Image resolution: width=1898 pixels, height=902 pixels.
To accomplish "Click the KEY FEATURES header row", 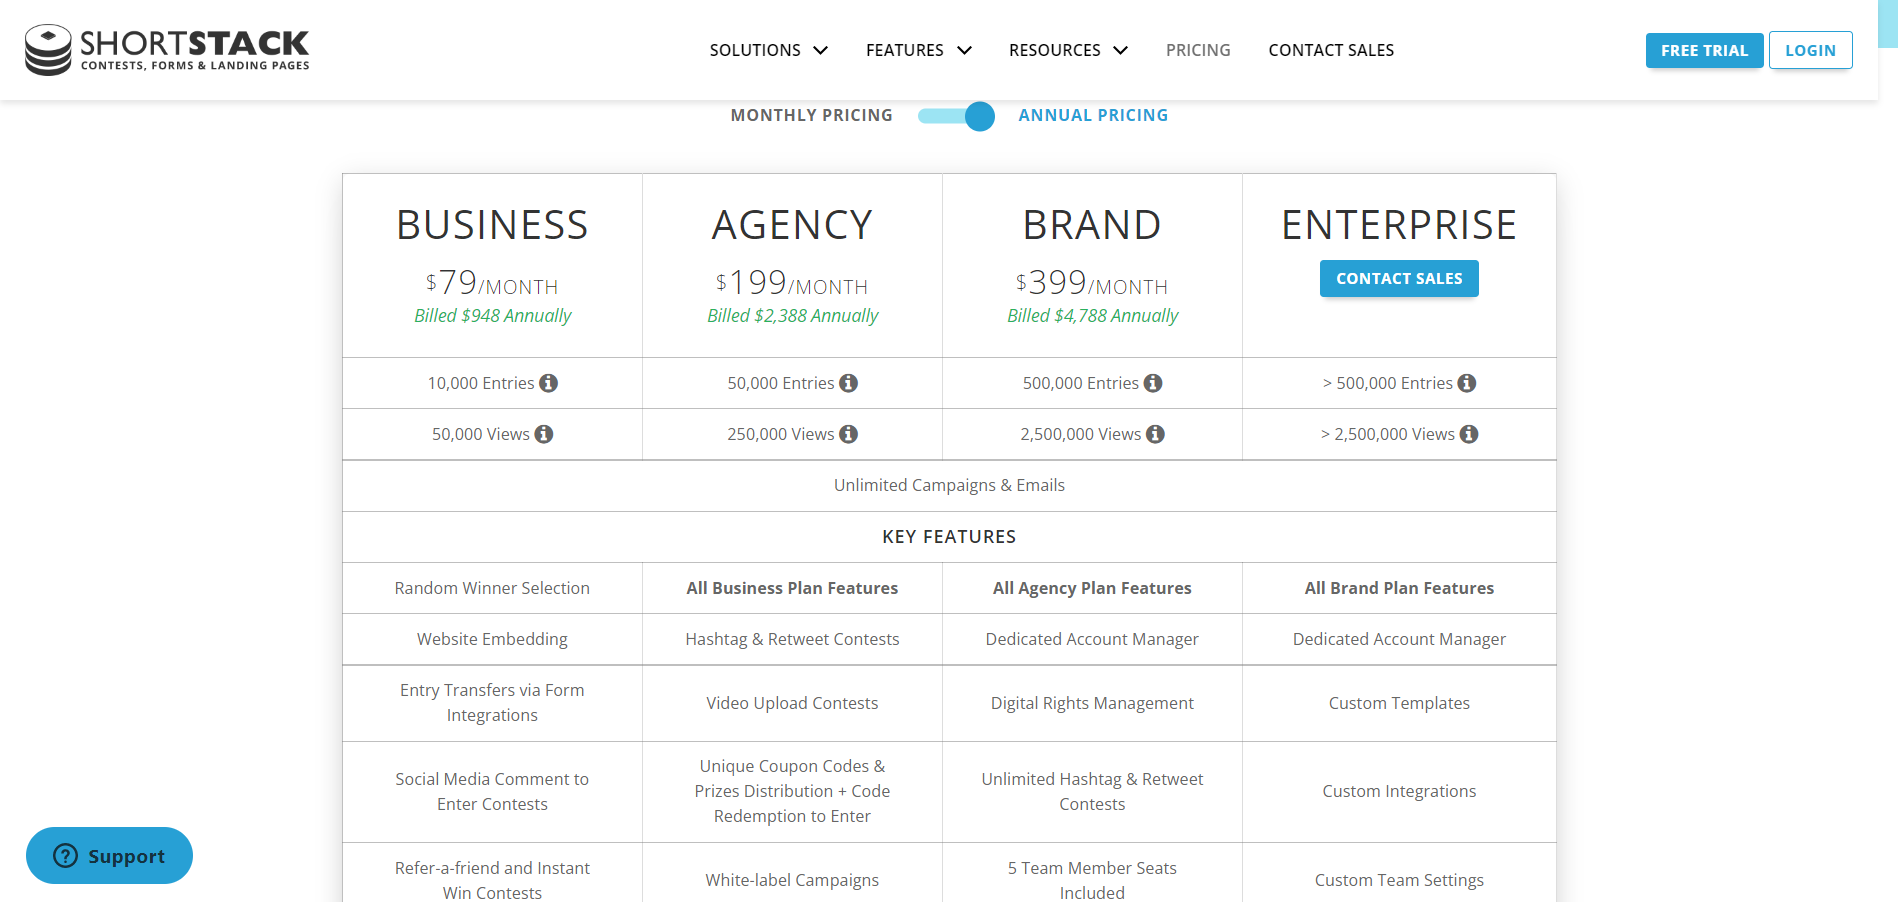I will pos(949,537).
